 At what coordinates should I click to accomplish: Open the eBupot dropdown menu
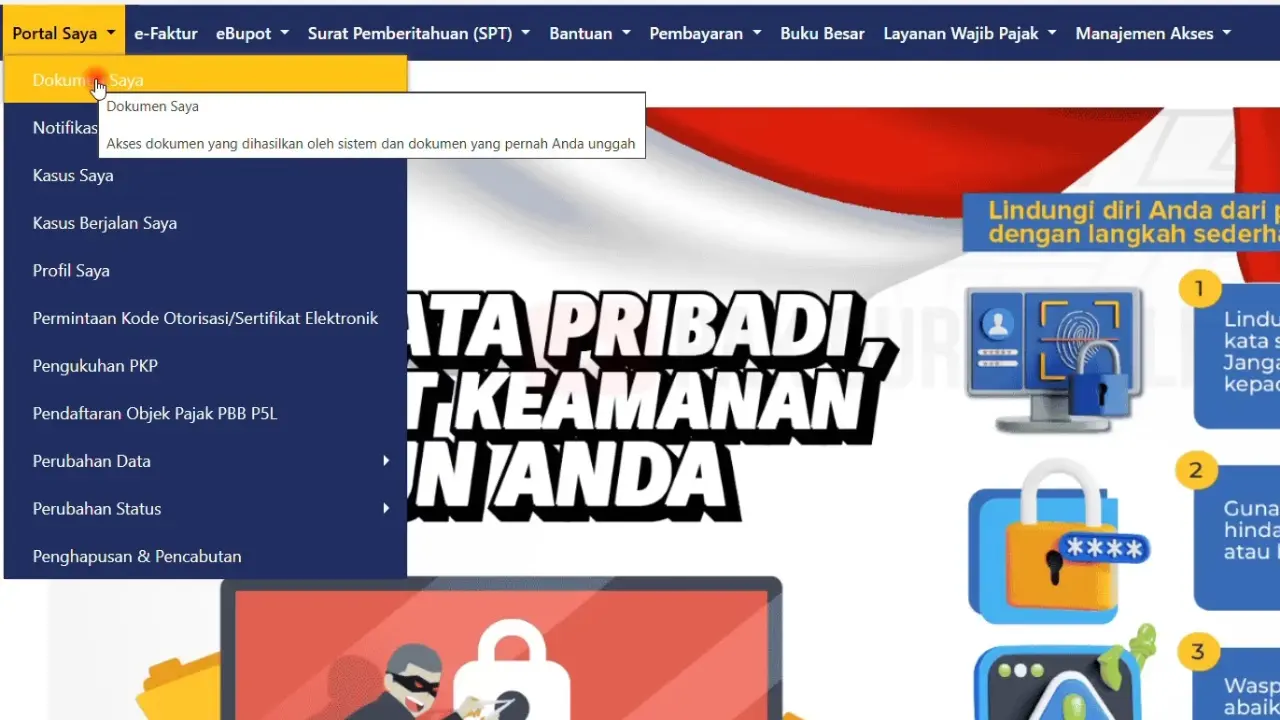[244, 32]
